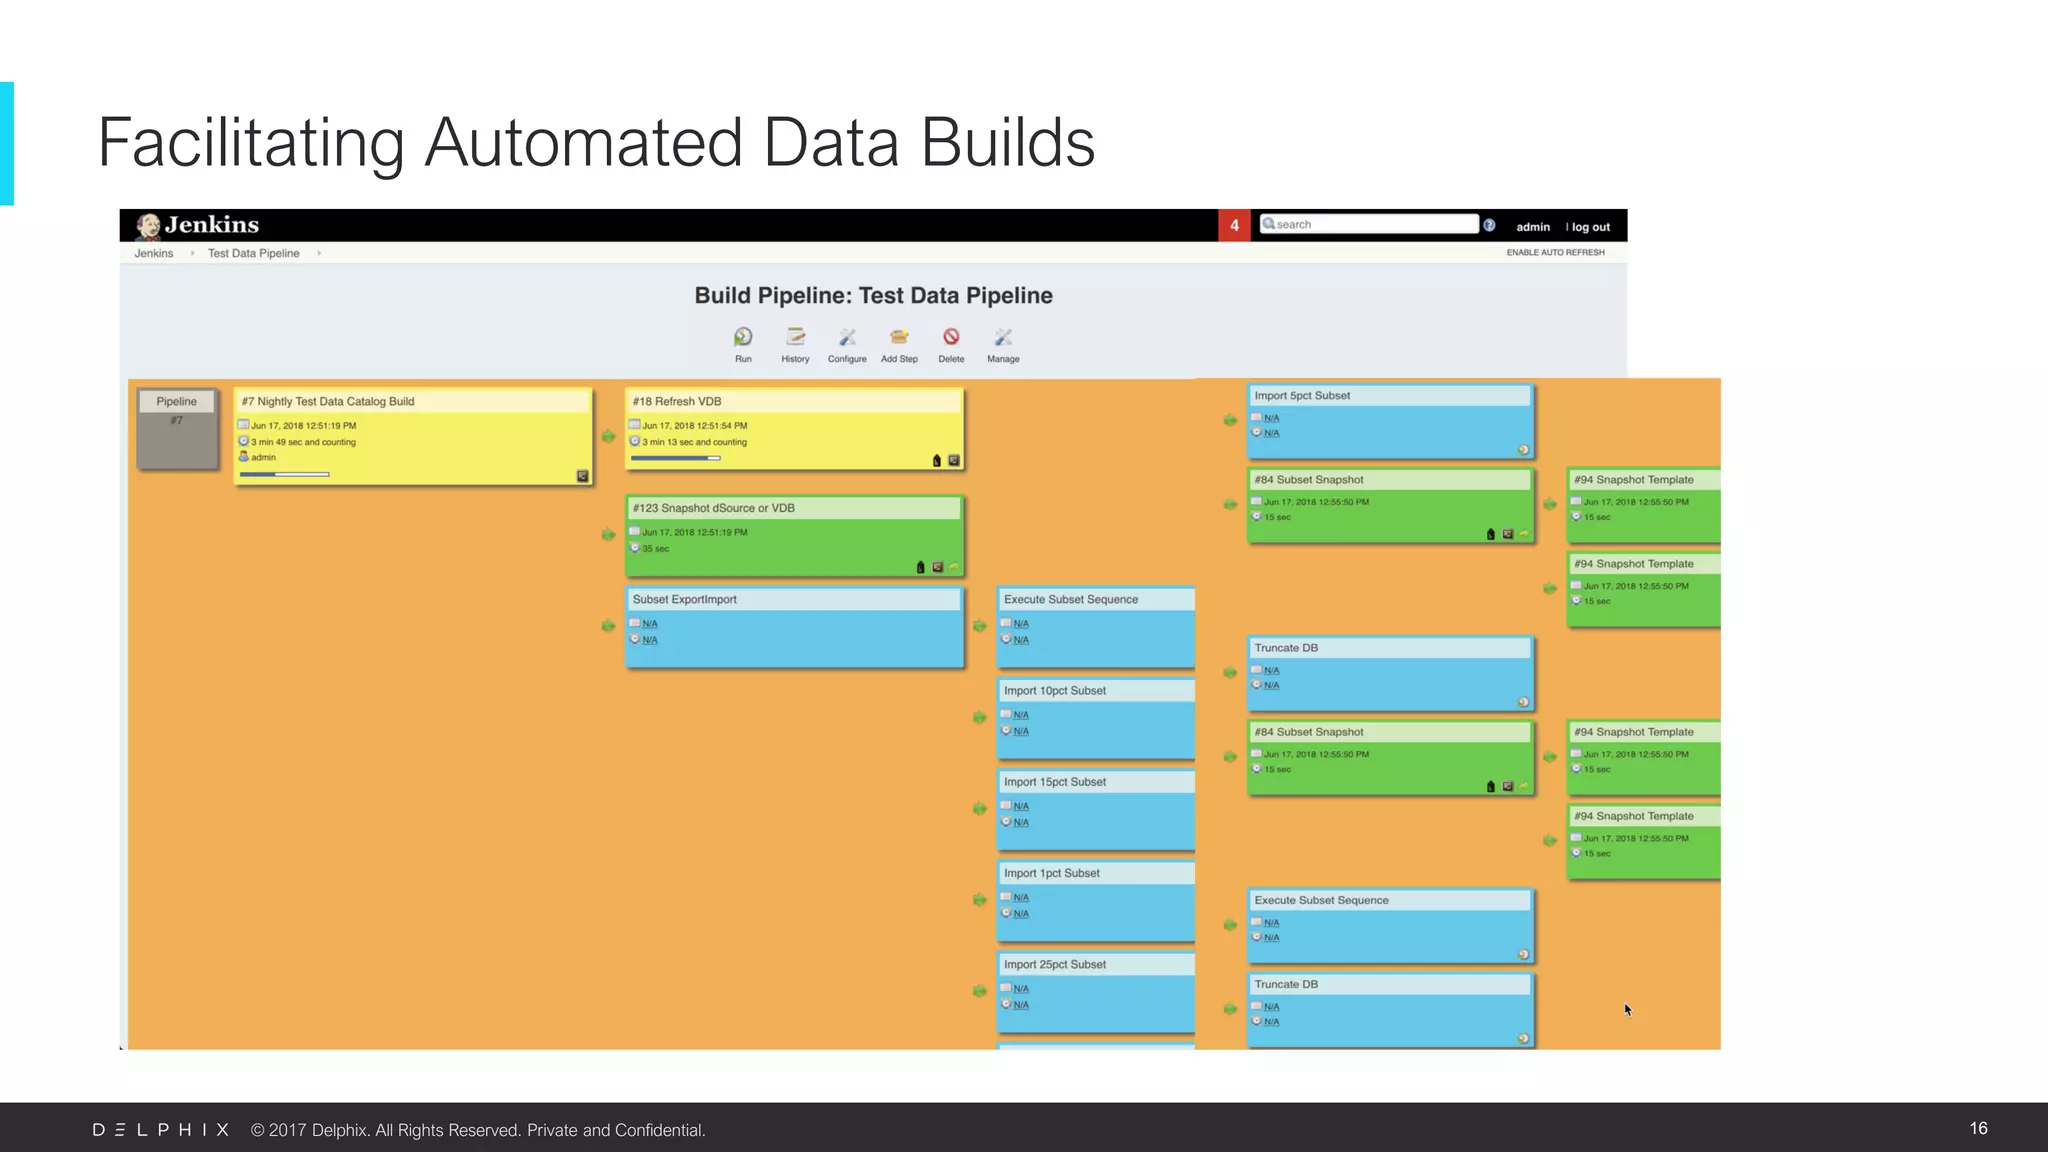The image size is (2048, 1152).
Task: Click the Manage icon
Action: pyautogui.click(x=1003, y=337)
